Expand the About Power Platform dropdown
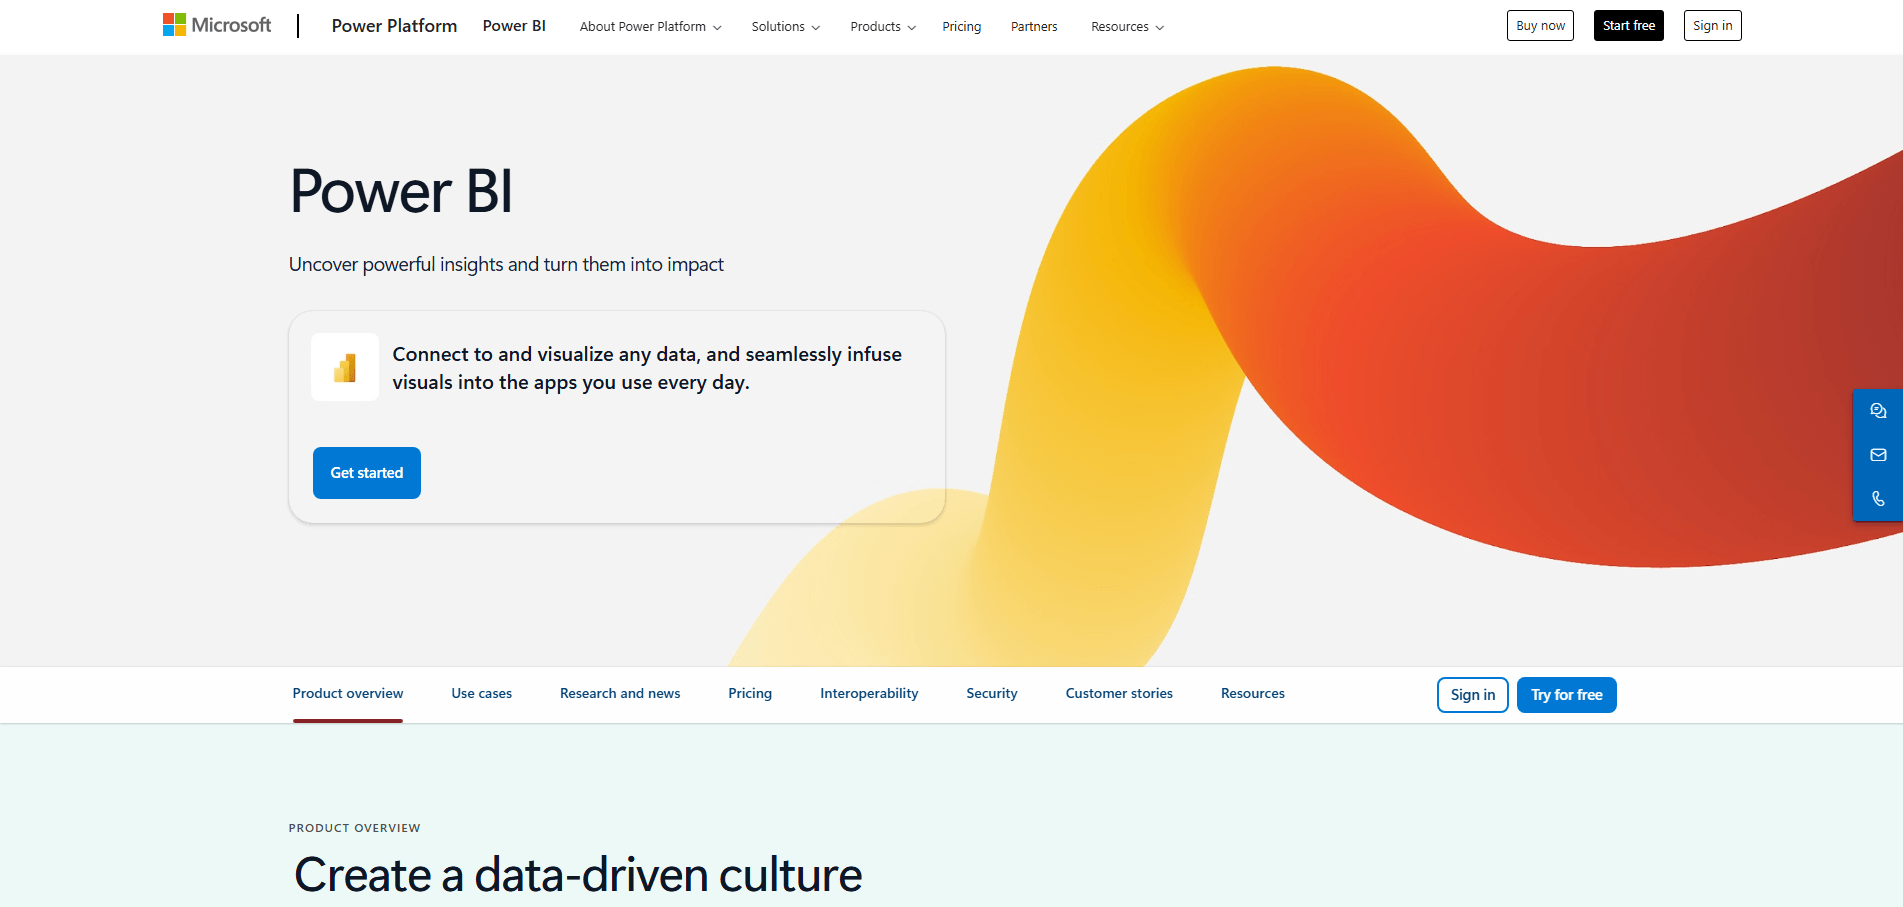 tap(649, 27)
